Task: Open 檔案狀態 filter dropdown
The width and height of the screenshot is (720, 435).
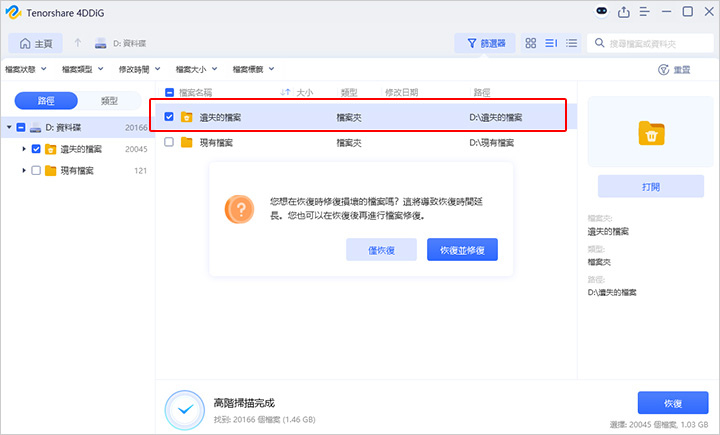Action: (26, 69)
